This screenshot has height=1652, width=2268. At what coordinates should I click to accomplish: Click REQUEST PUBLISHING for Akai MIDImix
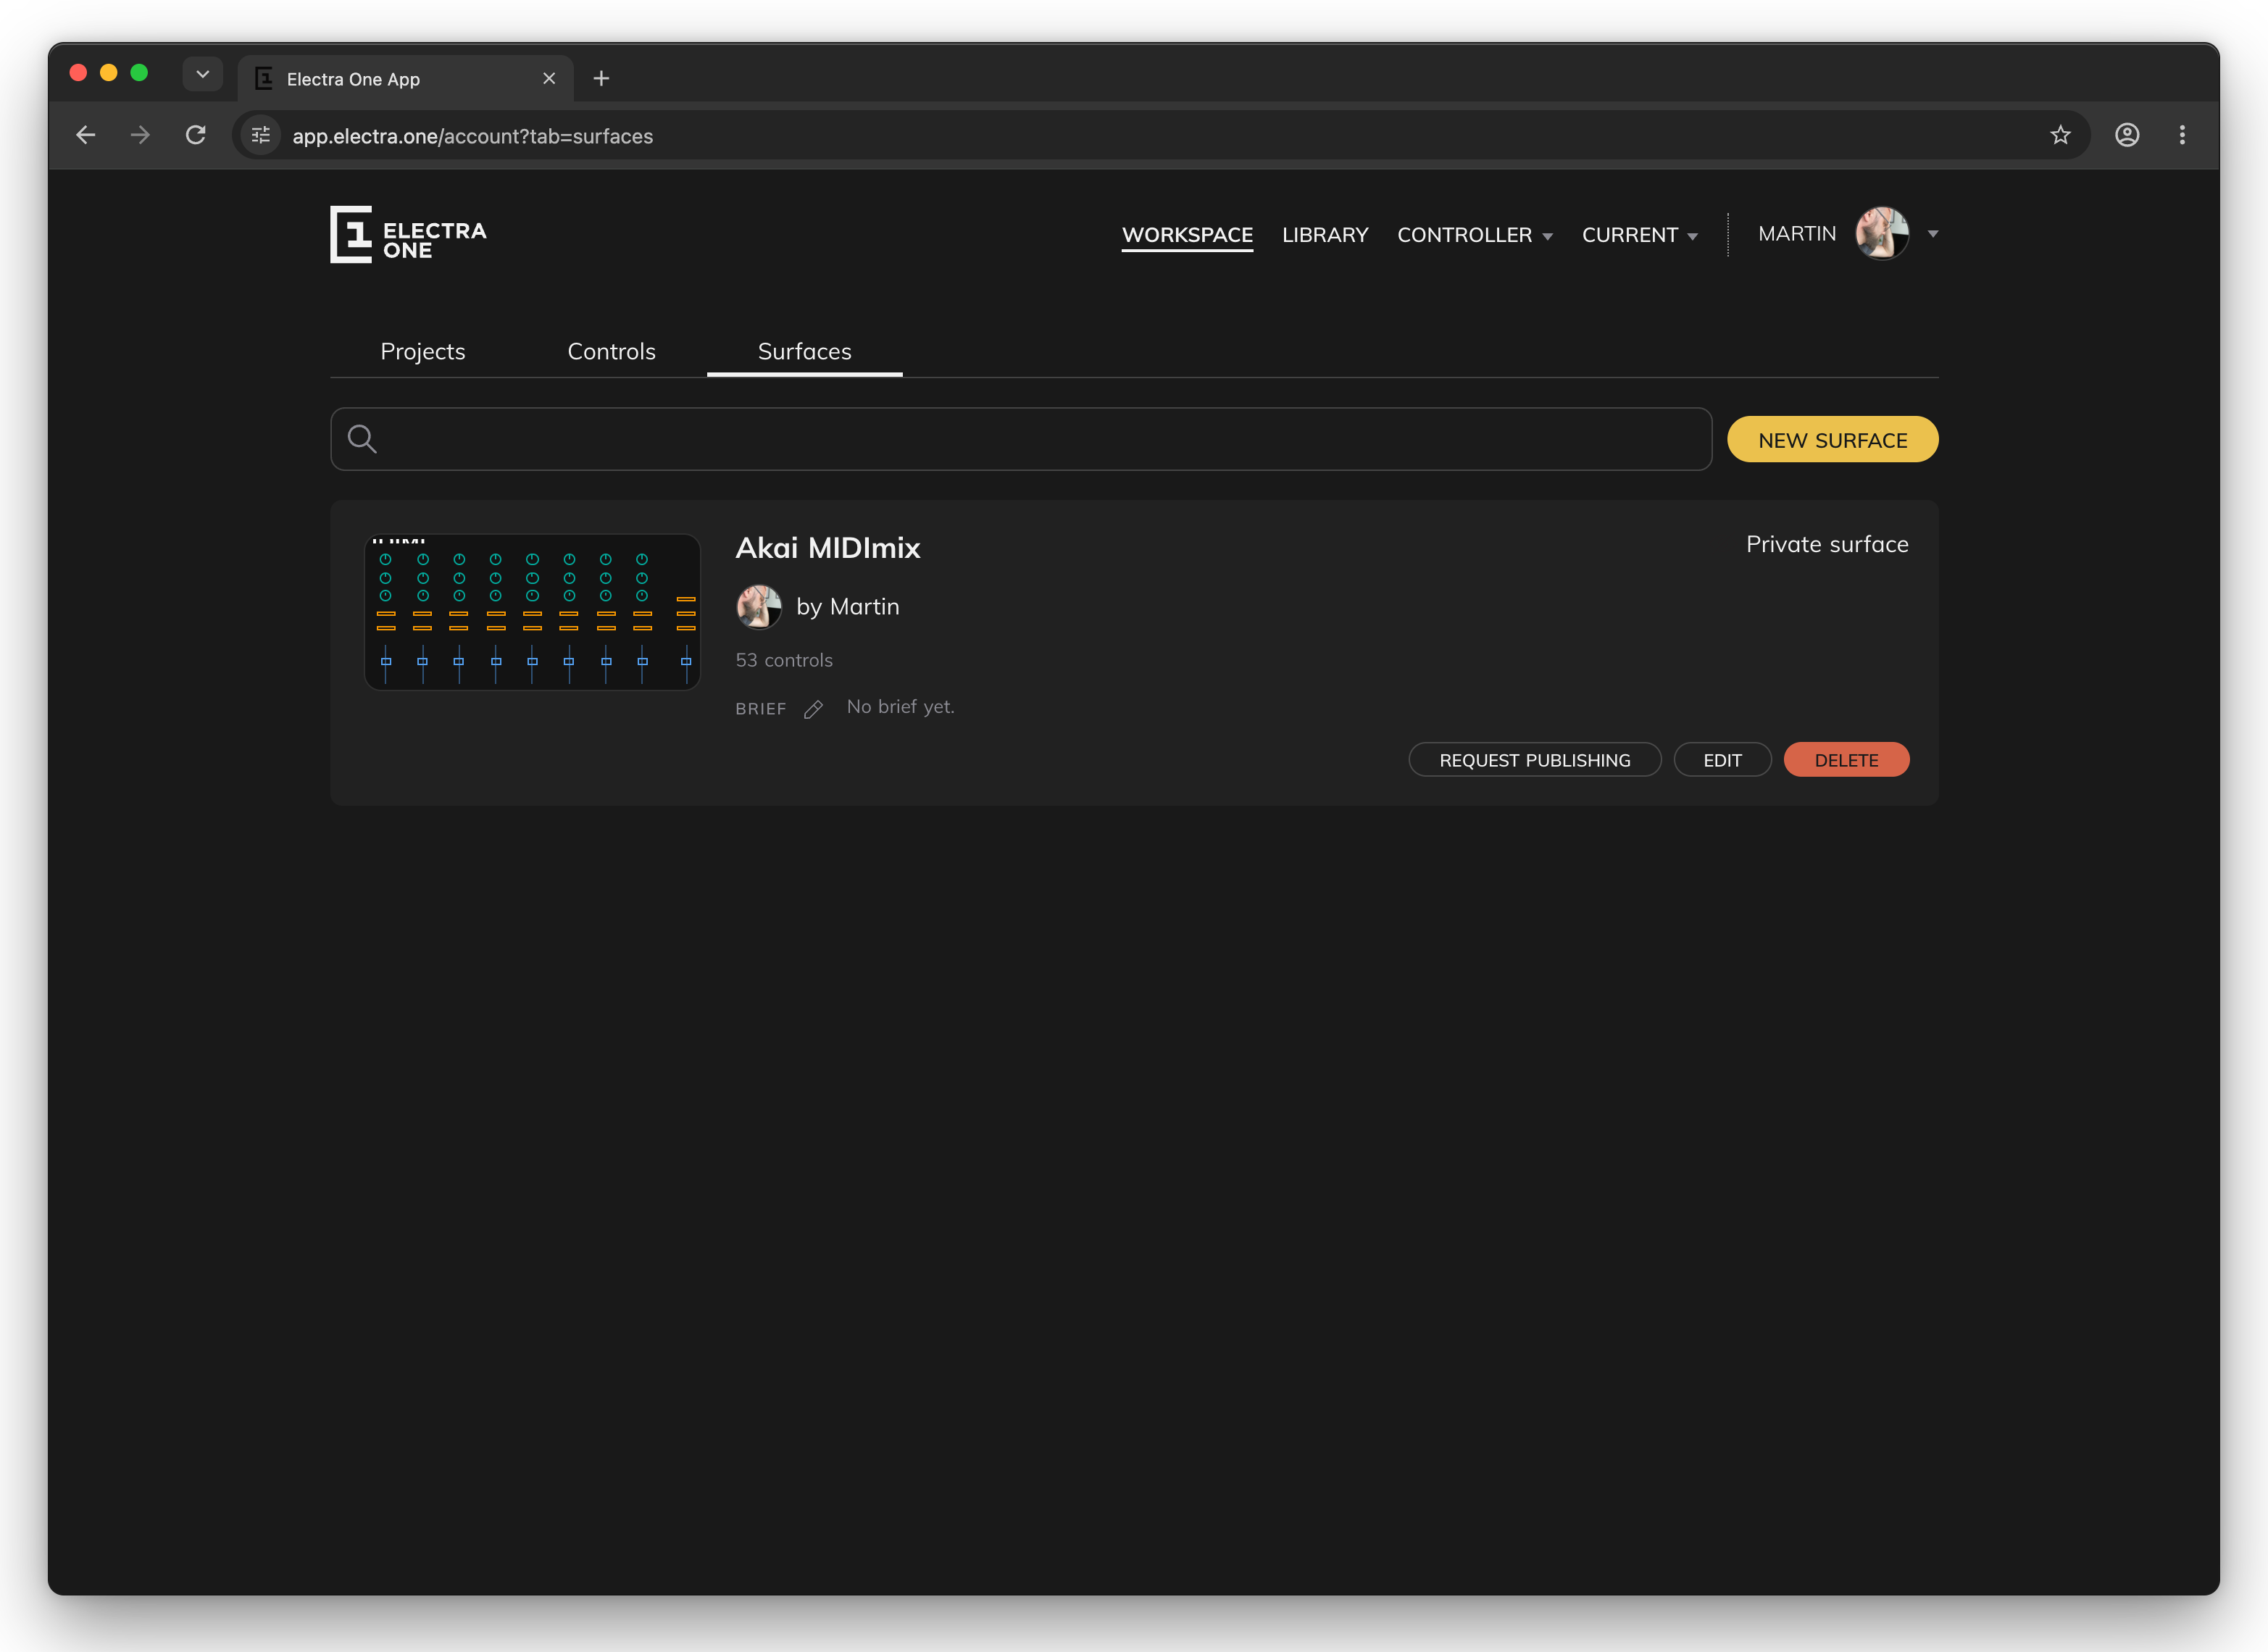point(1534,760)
